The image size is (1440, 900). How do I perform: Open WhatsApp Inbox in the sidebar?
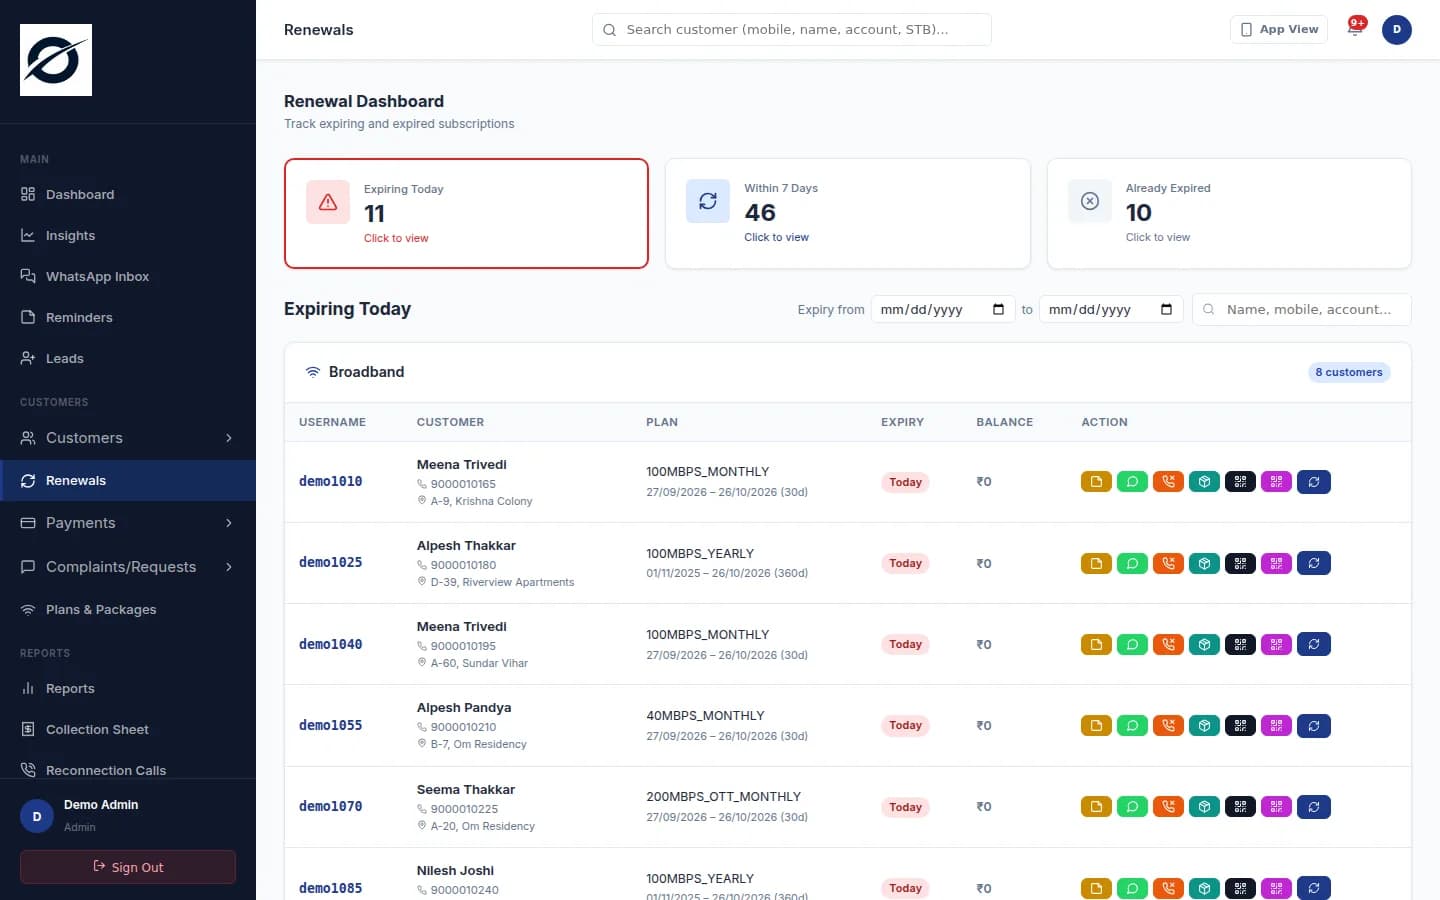[128, 277]
